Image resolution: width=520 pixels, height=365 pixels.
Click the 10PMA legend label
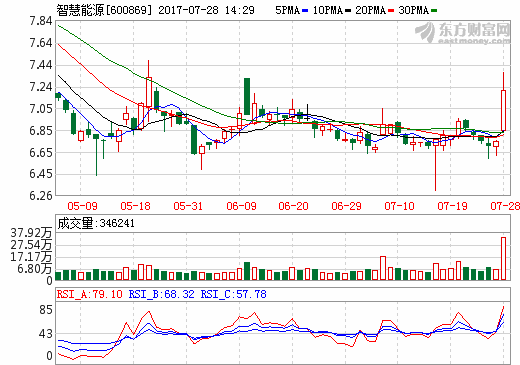[x=328, y=10]
